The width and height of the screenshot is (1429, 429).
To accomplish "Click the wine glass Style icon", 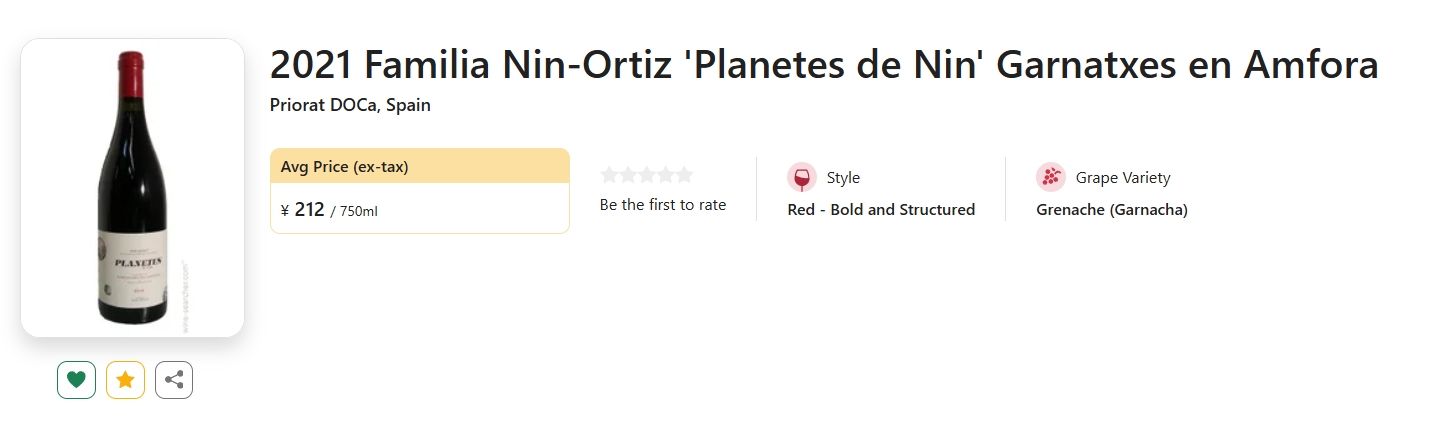I will click(x=802, y=177).
